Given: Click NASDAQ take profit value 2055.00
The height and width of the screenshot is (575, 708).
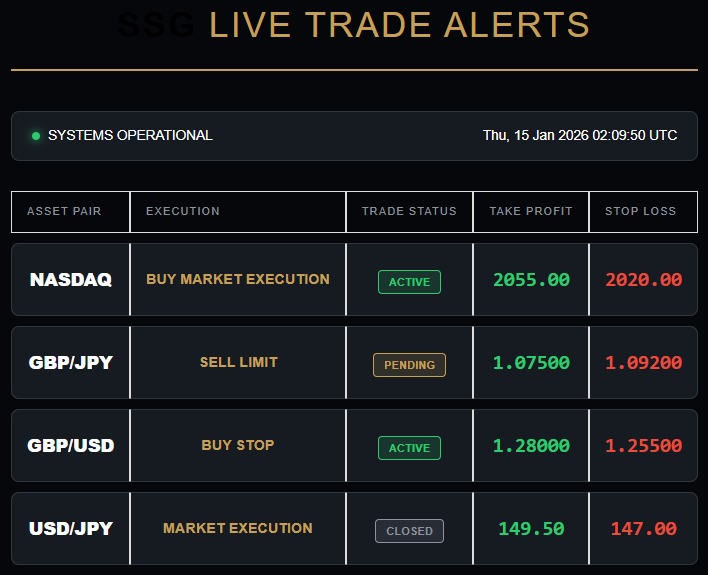Looking at the screenshot, I should (531, 280).
